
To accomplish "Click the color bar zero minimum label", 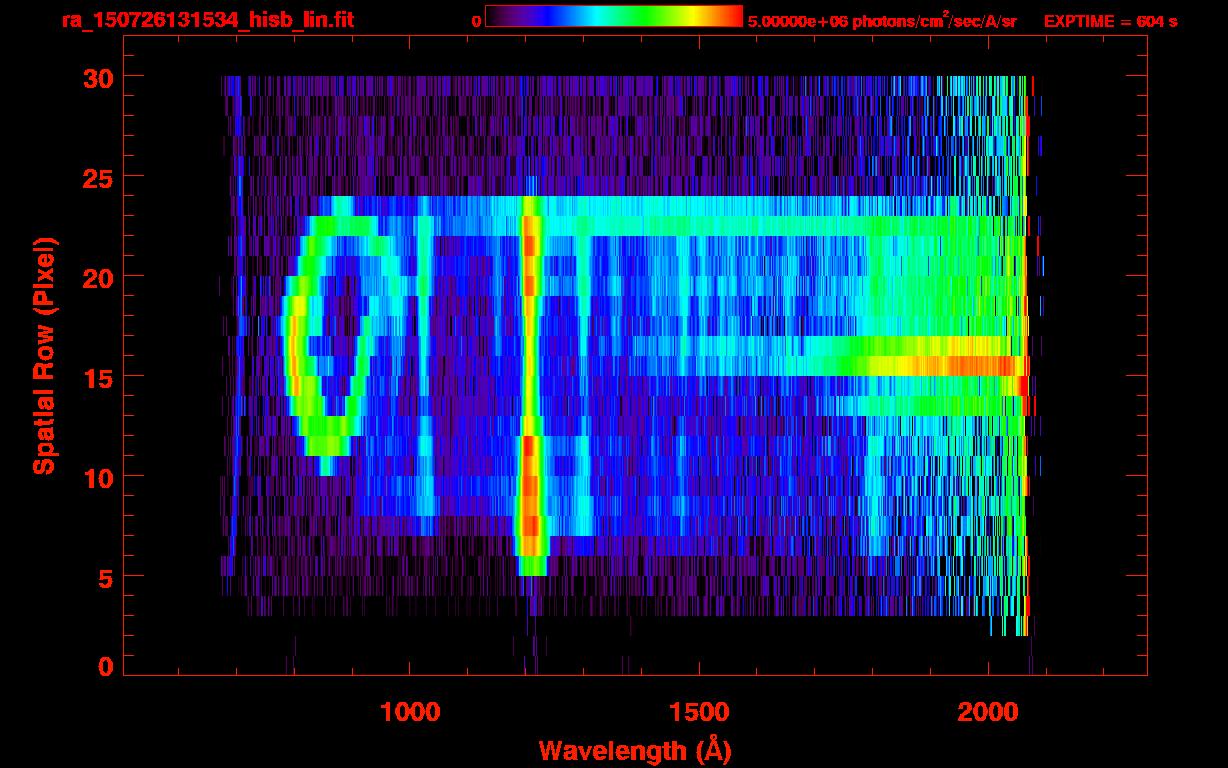I will click(x=476, y=21).
